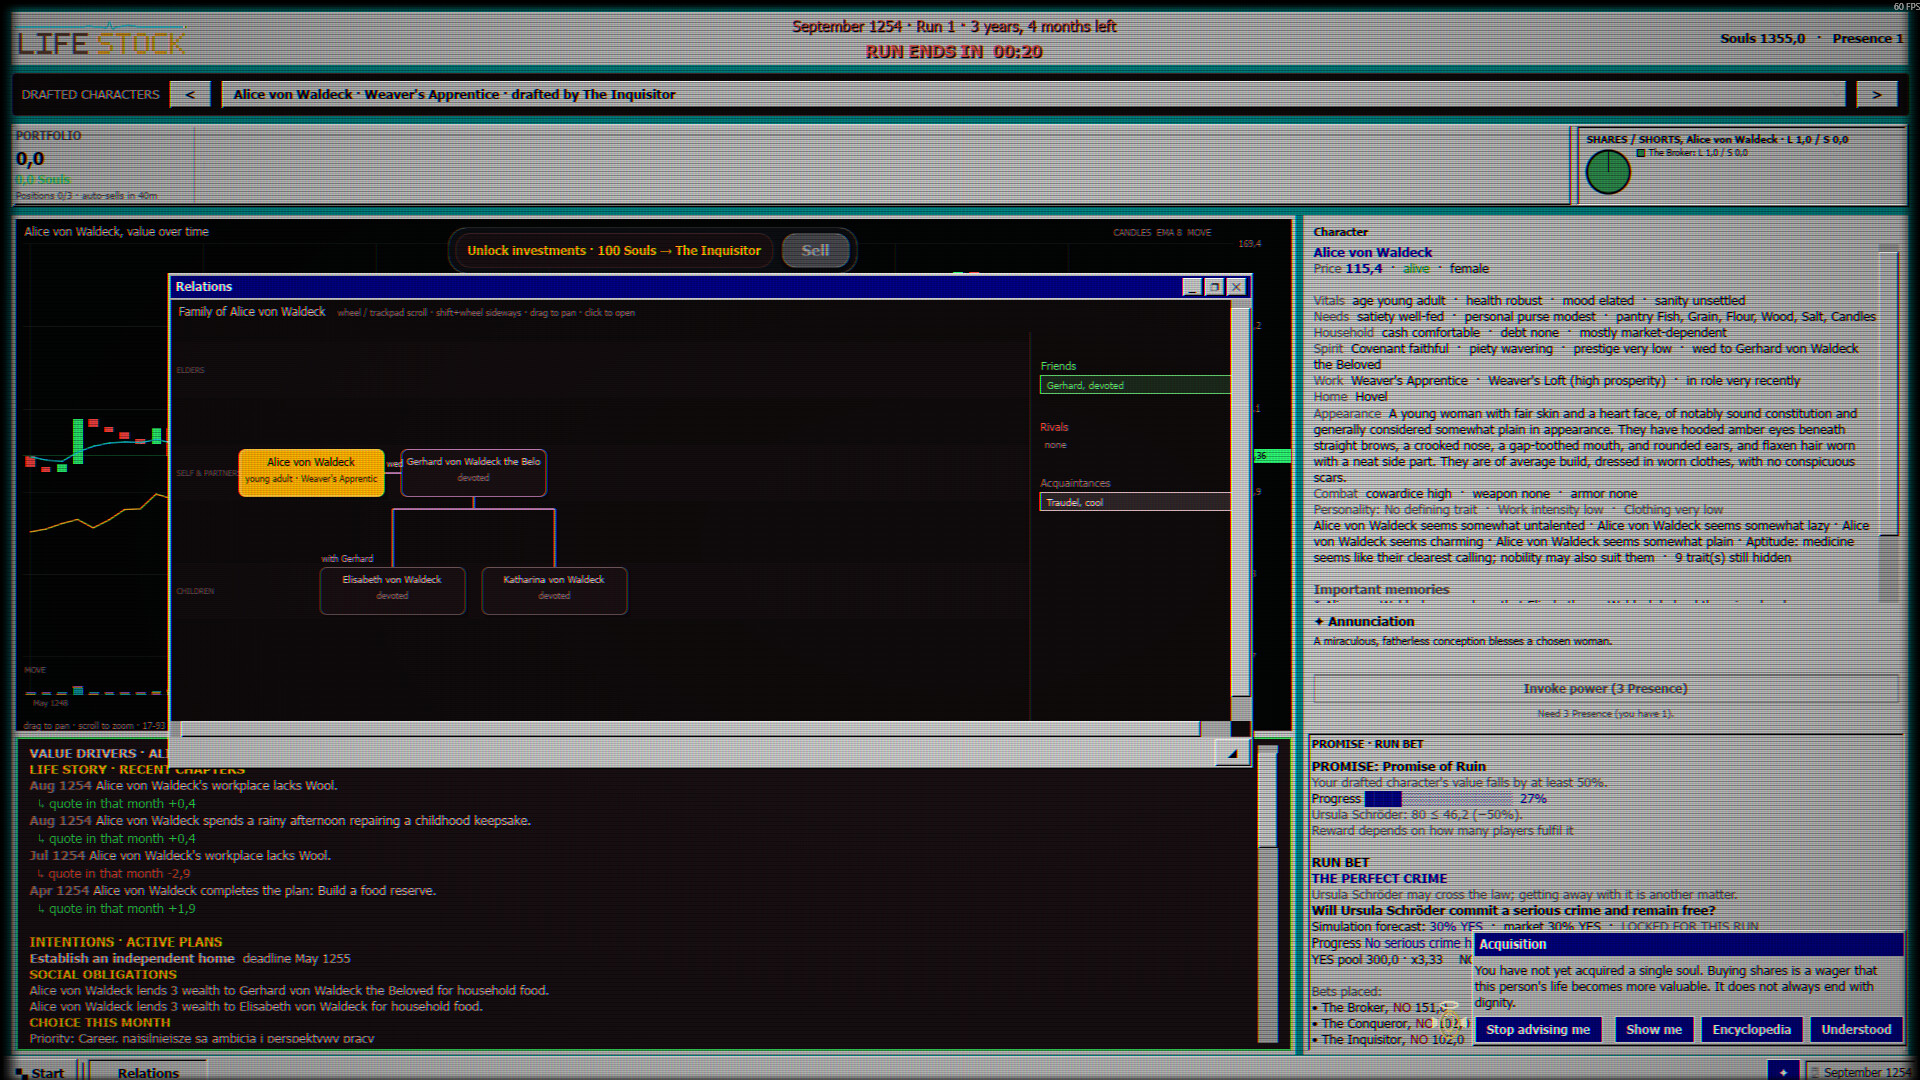The width and height of the screenshot is (1920, 1080).
Task: Click the taskbar star tray icon
Action: click(x=1783, y=1071)
